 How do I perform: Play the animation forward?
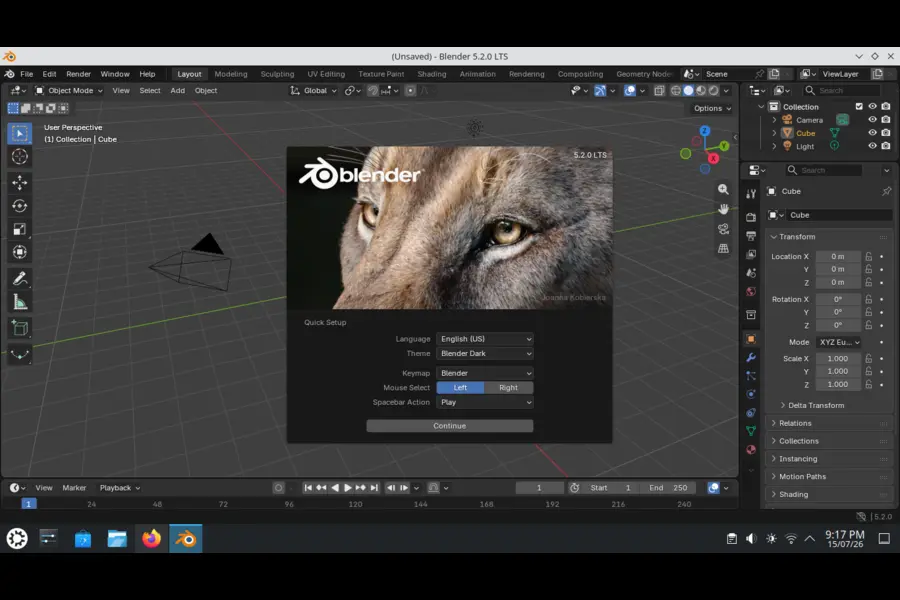tap(348, 487)
